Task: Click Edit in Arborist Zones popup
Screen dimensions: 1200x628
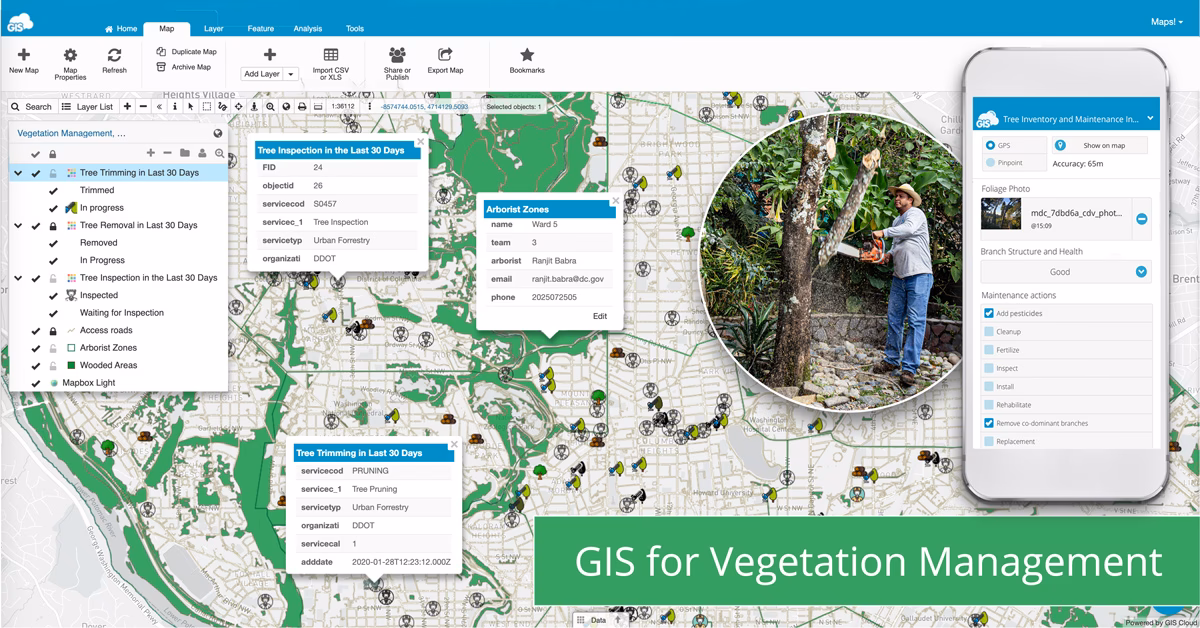Action: [599, 316]
